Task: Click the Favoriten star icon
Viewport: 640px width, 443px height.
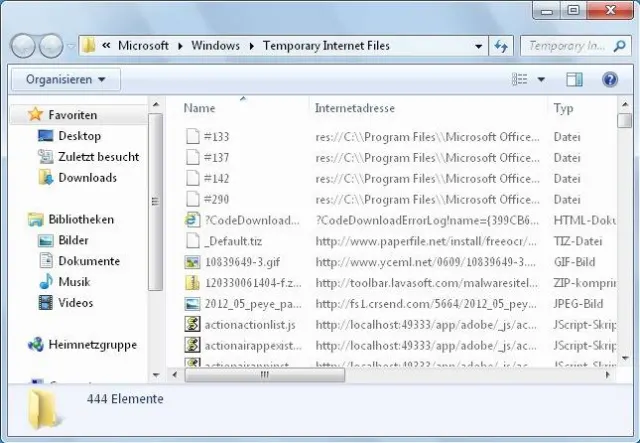Action: pyautogui.click(x=35, y=114)
